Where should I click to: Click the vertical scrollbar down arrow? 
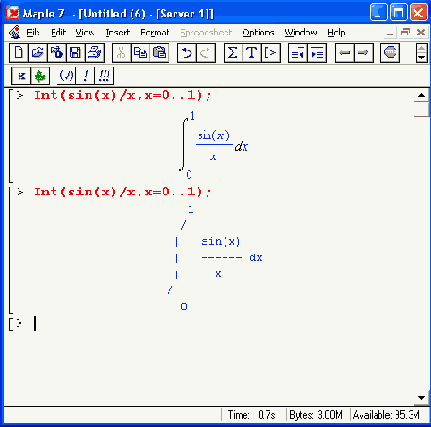[x=421, y=398]
